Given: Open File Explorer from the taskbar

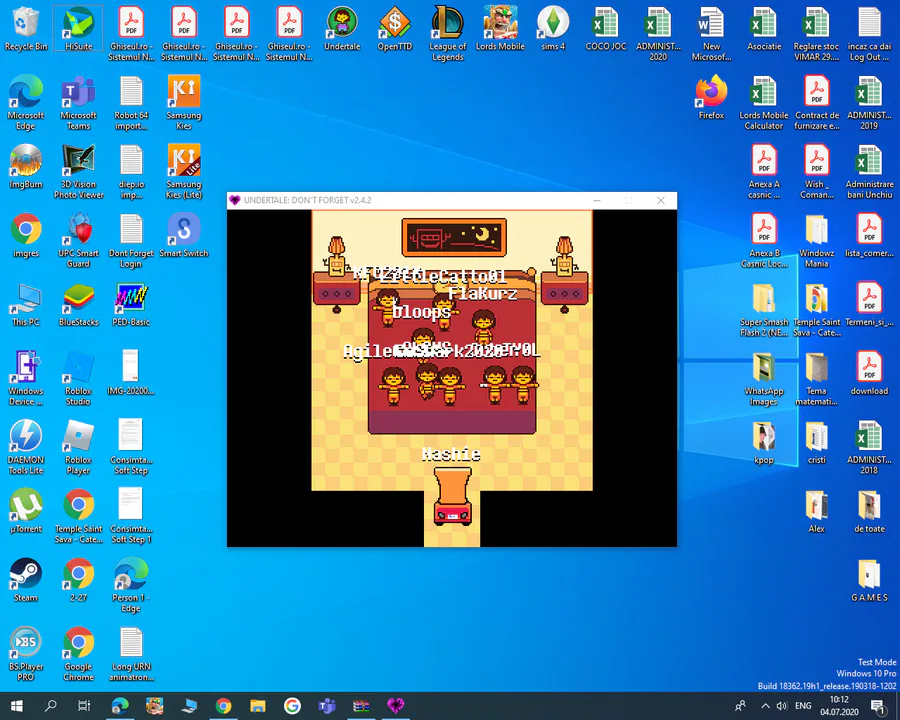Looking at the screenshot, I should coord(258,706).
